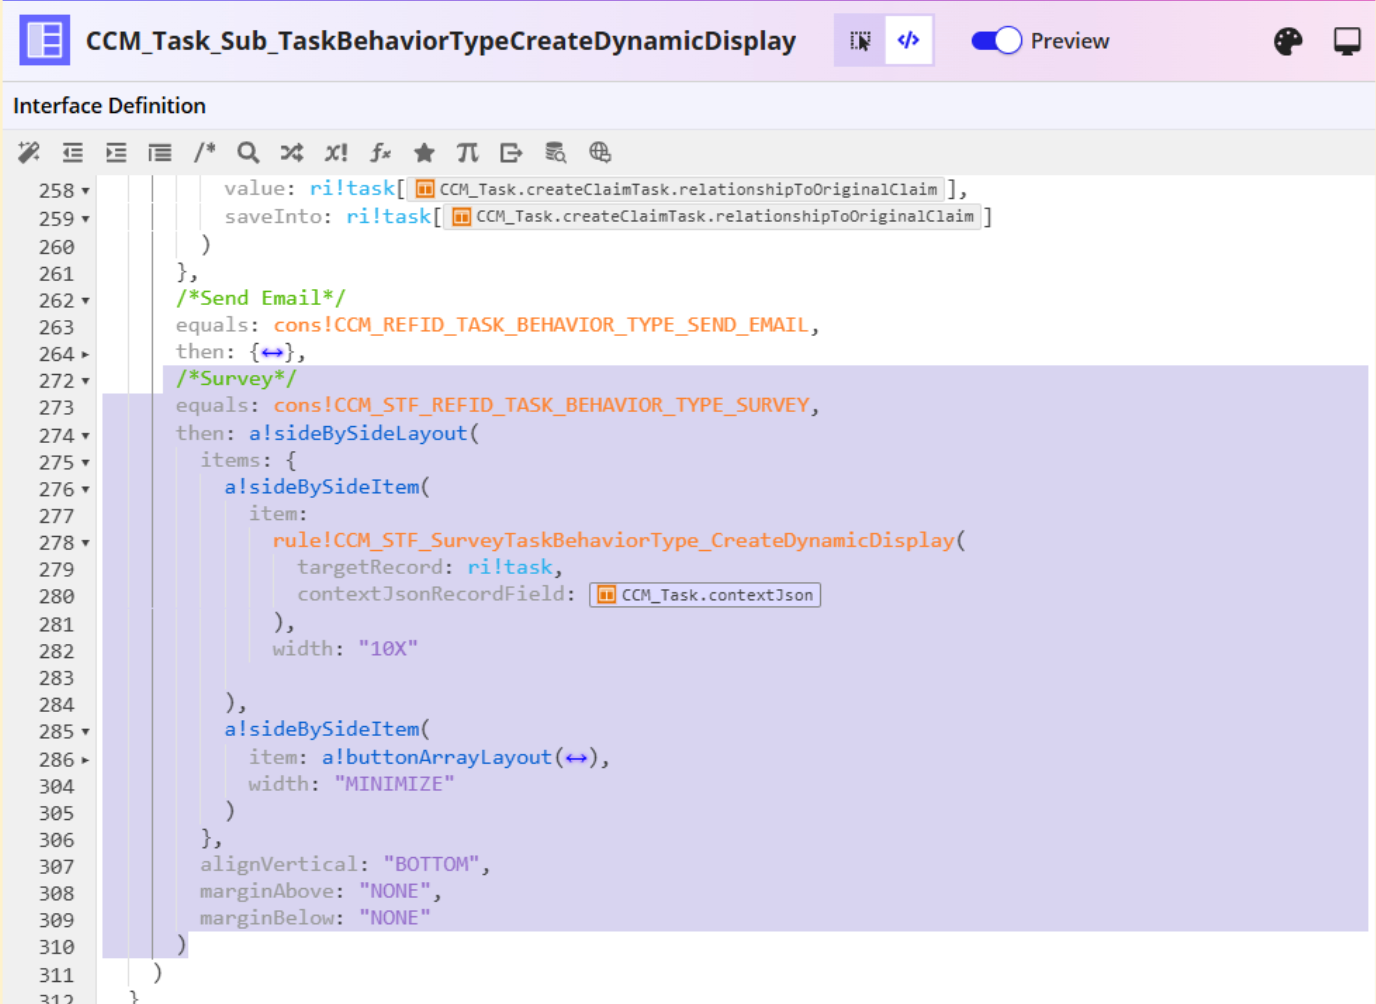The width and height of the screenshot is (1376, 1004).
Task: Click cons!CCM_REFID_TASK_BEHAVIOR_TYPE_SEND_EMAIL constant
Action: click(541, 325)
